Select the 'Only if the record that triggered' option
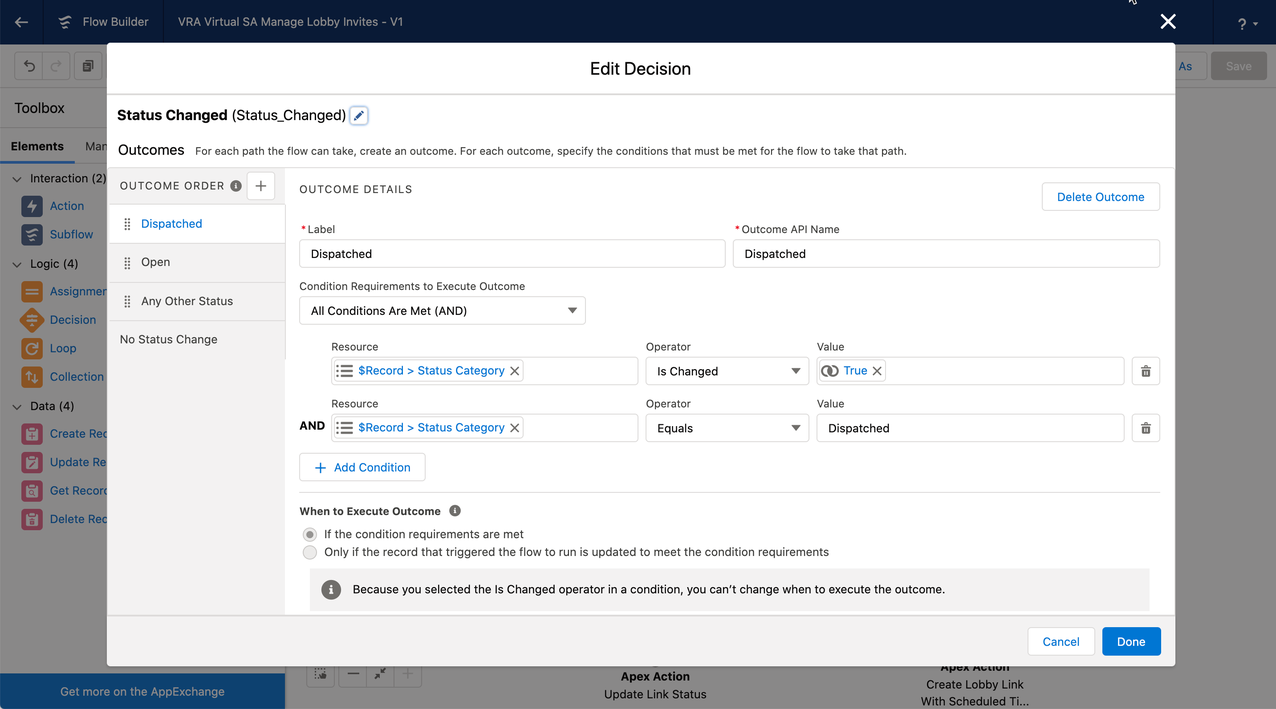This screenshot has width=1276, height=709. coord(310,552)
